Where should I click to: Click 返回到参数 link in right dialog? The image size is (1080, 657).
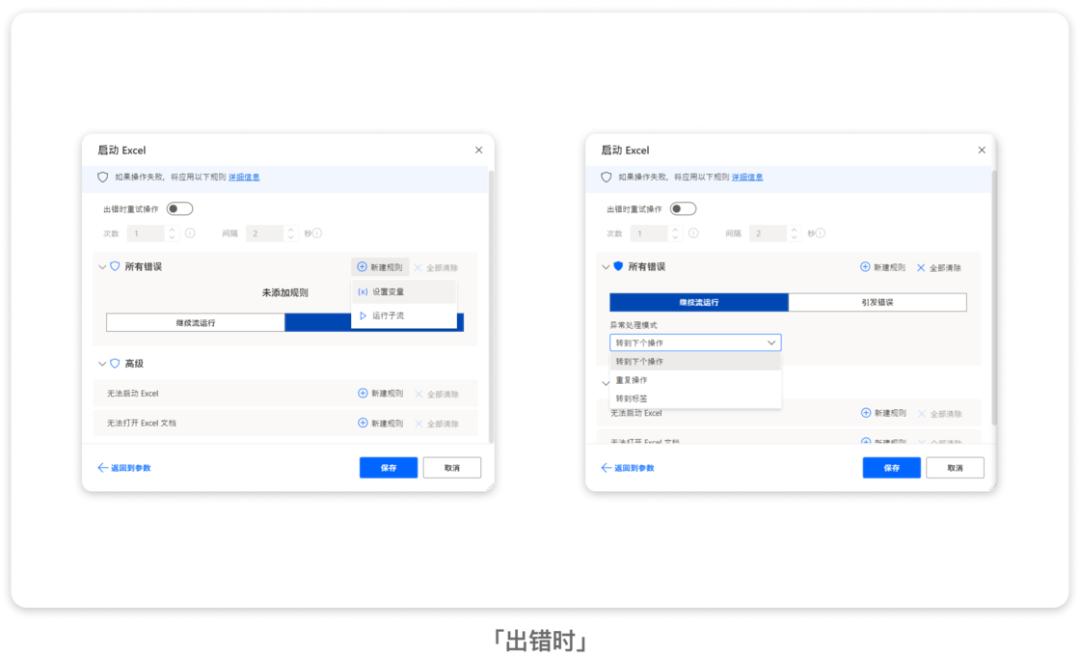[x=627, y=468]
